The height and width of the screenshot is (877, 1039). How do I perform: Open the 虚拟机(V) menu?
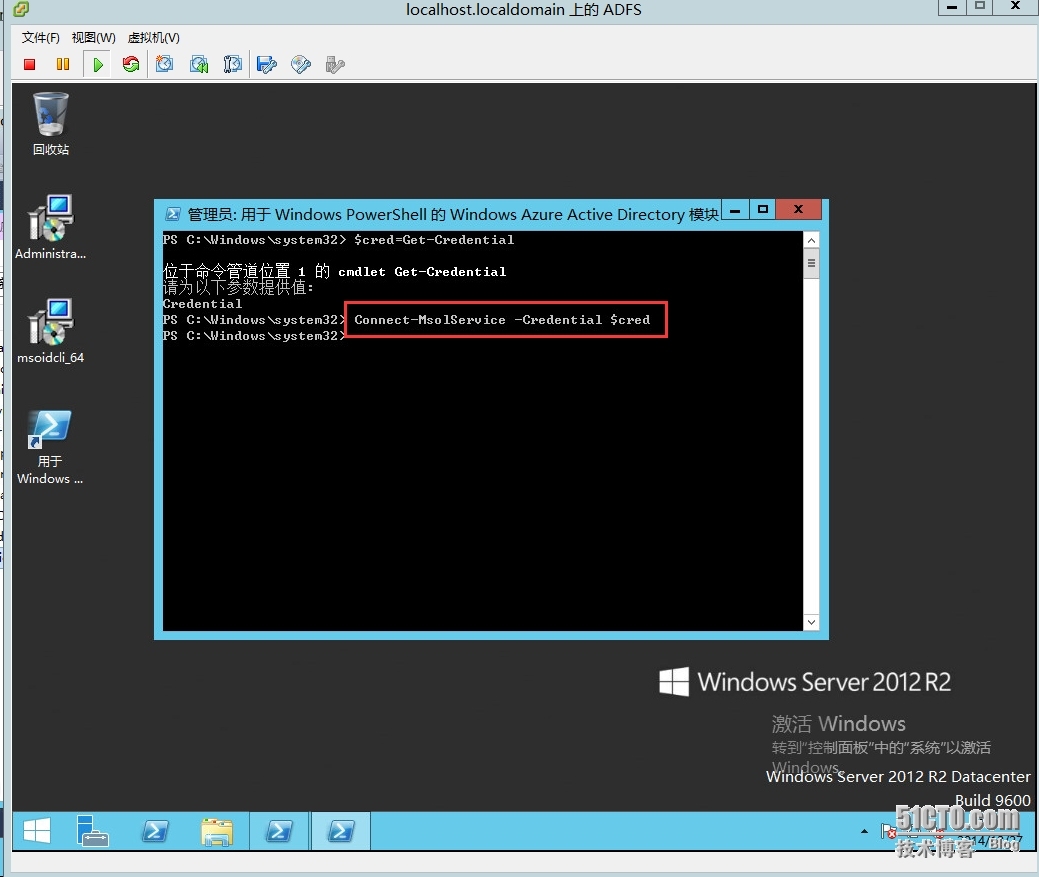[153, 38]
